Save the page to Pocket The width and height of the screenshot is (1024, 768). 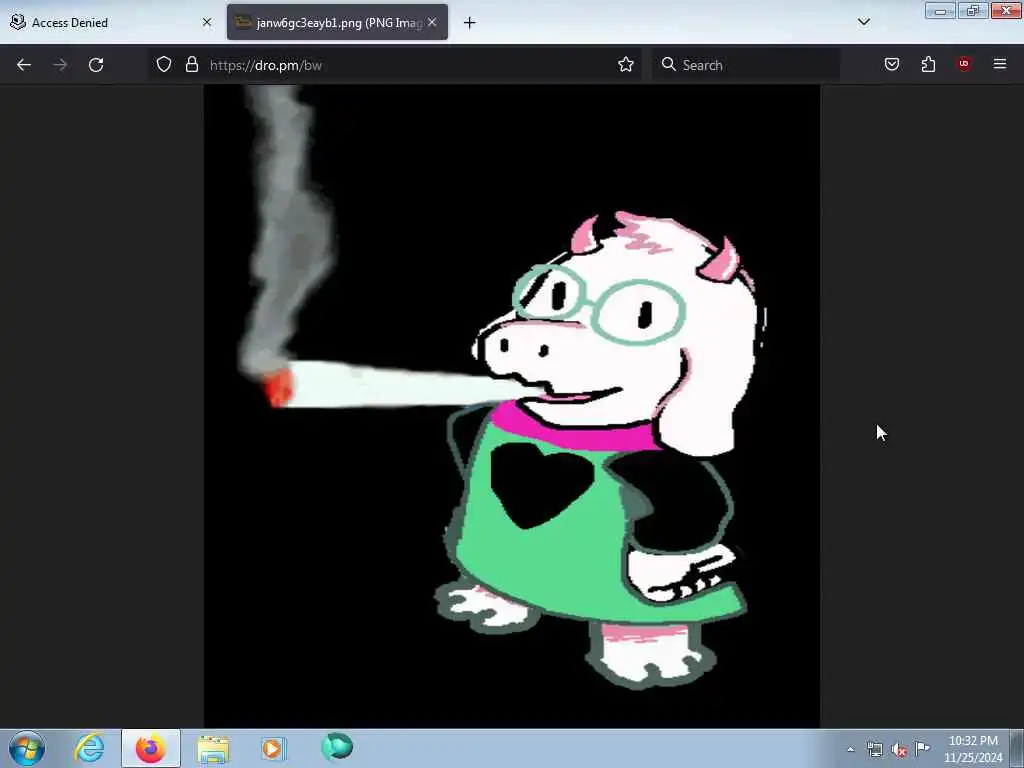[x=892, y=64]
